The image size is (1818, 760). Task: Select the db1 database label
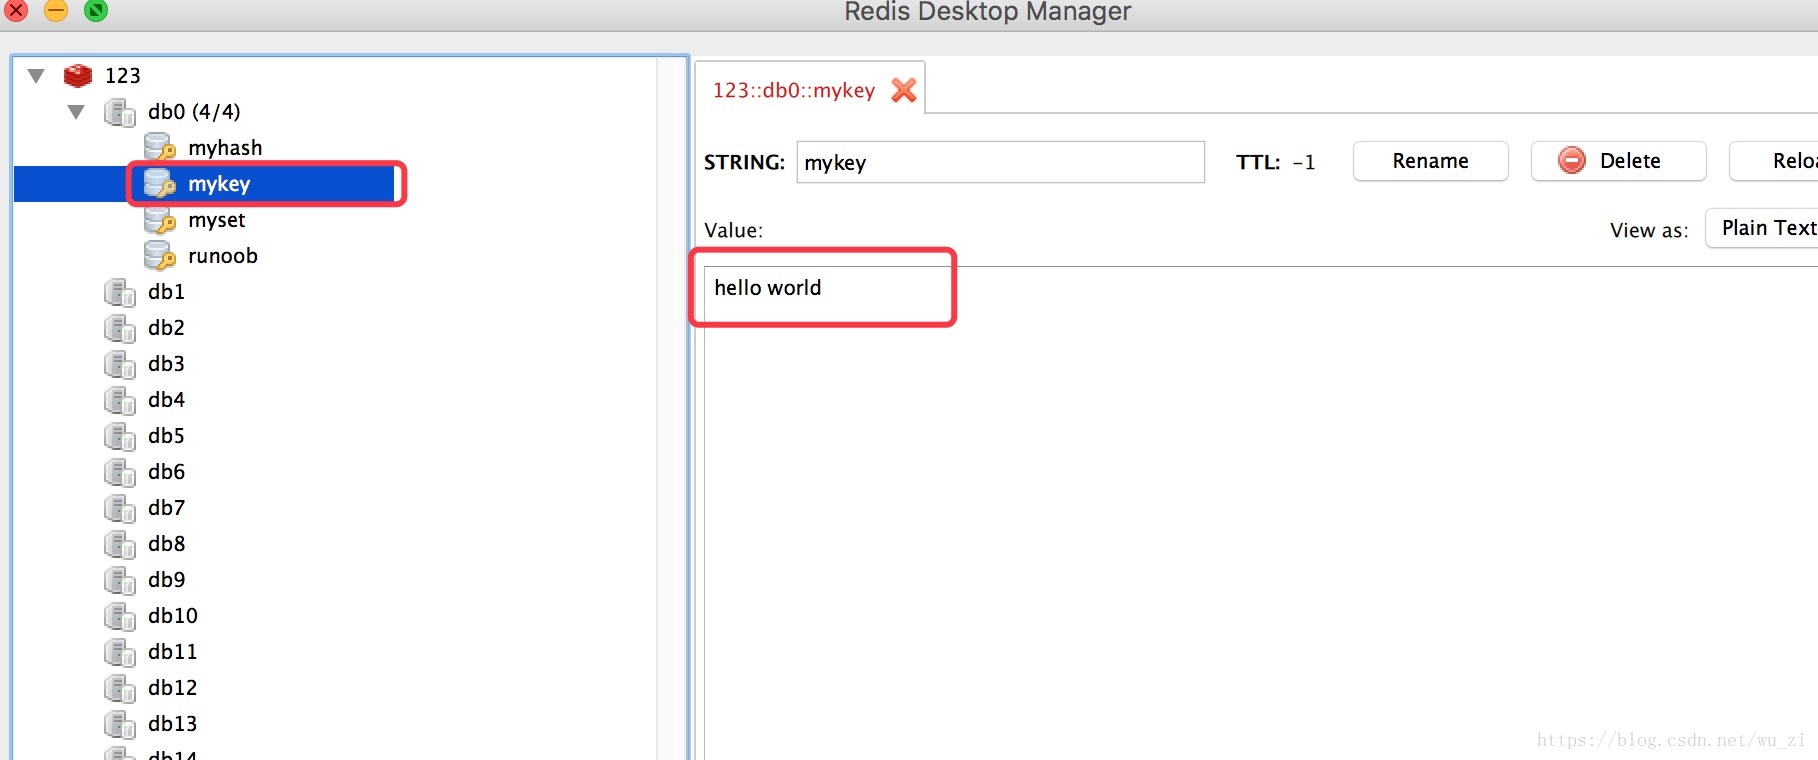click(x=166, y=292)
